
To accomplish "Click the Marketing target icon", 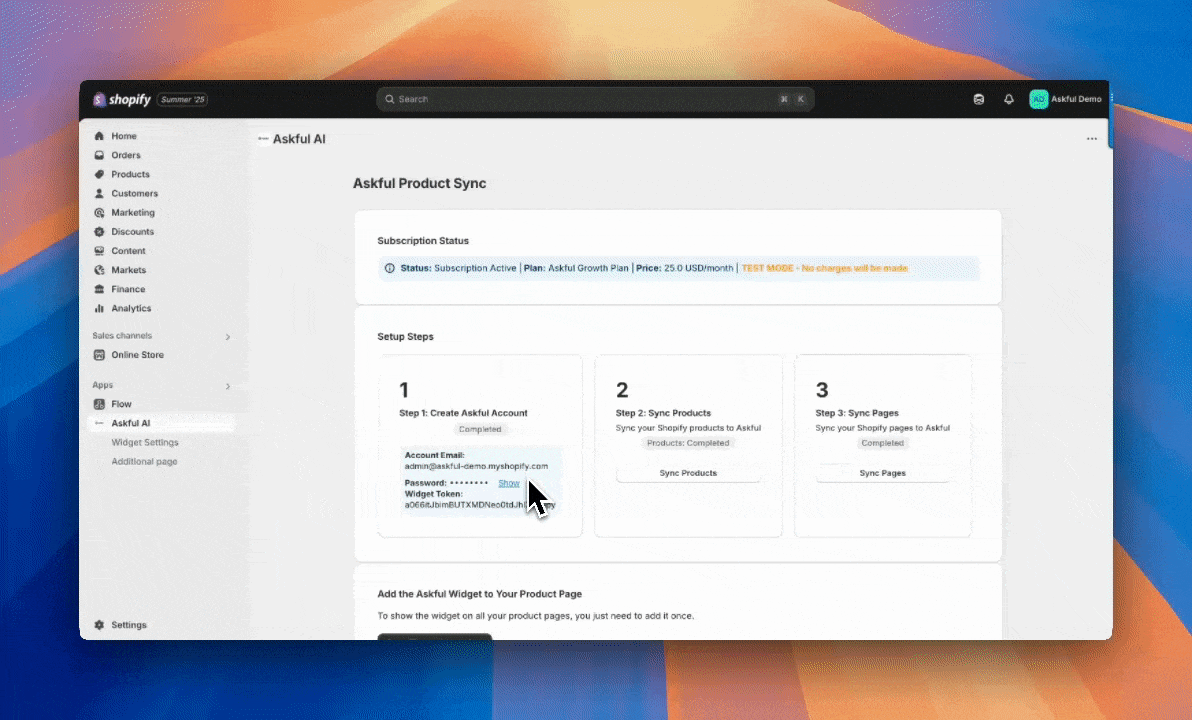I will point(99,213).
